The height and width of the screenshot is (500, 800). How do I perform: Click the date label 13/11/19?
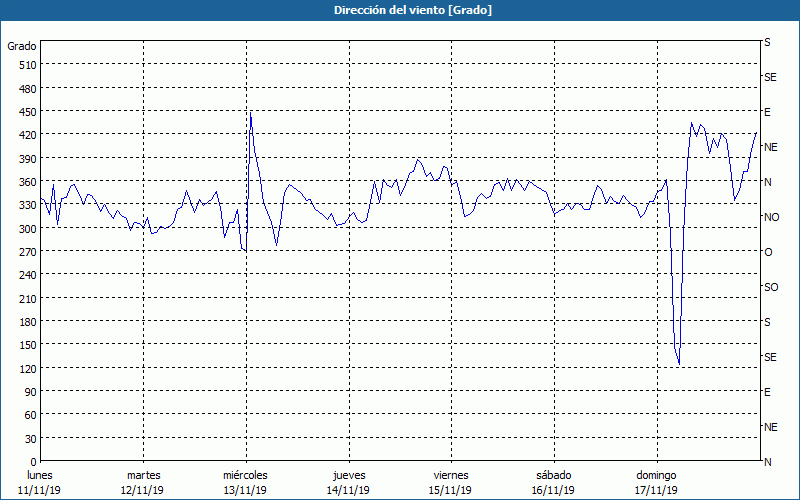click(x=245, y=490)
